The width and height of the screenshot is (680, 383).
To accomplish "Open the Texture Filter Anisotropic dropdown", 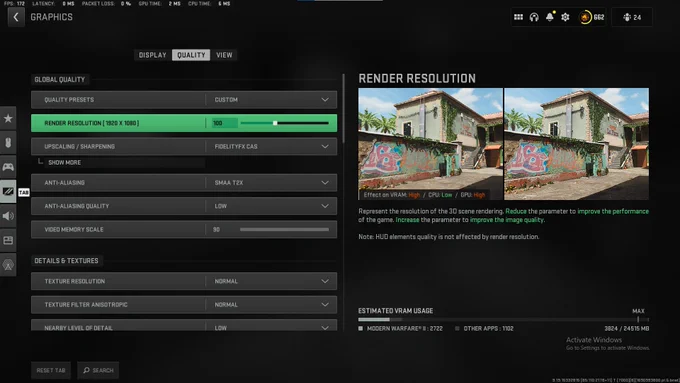I will 184,304.
